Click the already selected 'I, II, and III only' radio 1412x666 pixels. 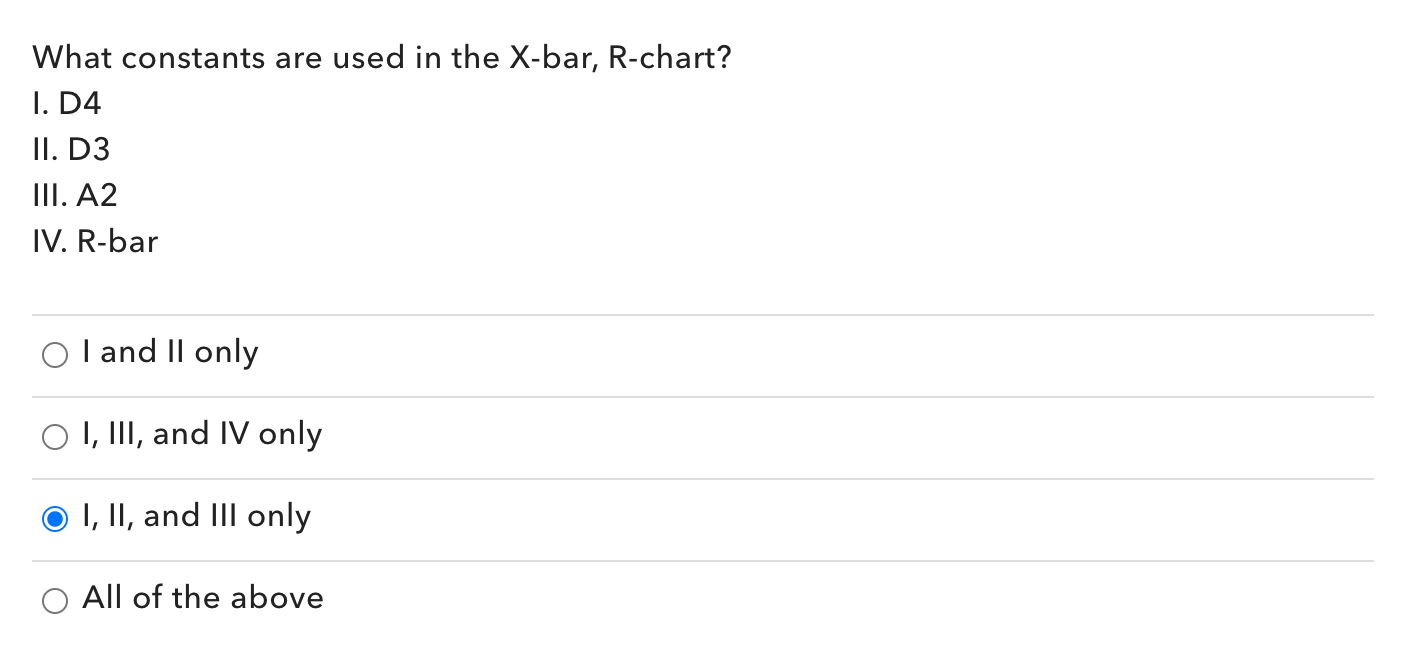[x=55, y=518]
